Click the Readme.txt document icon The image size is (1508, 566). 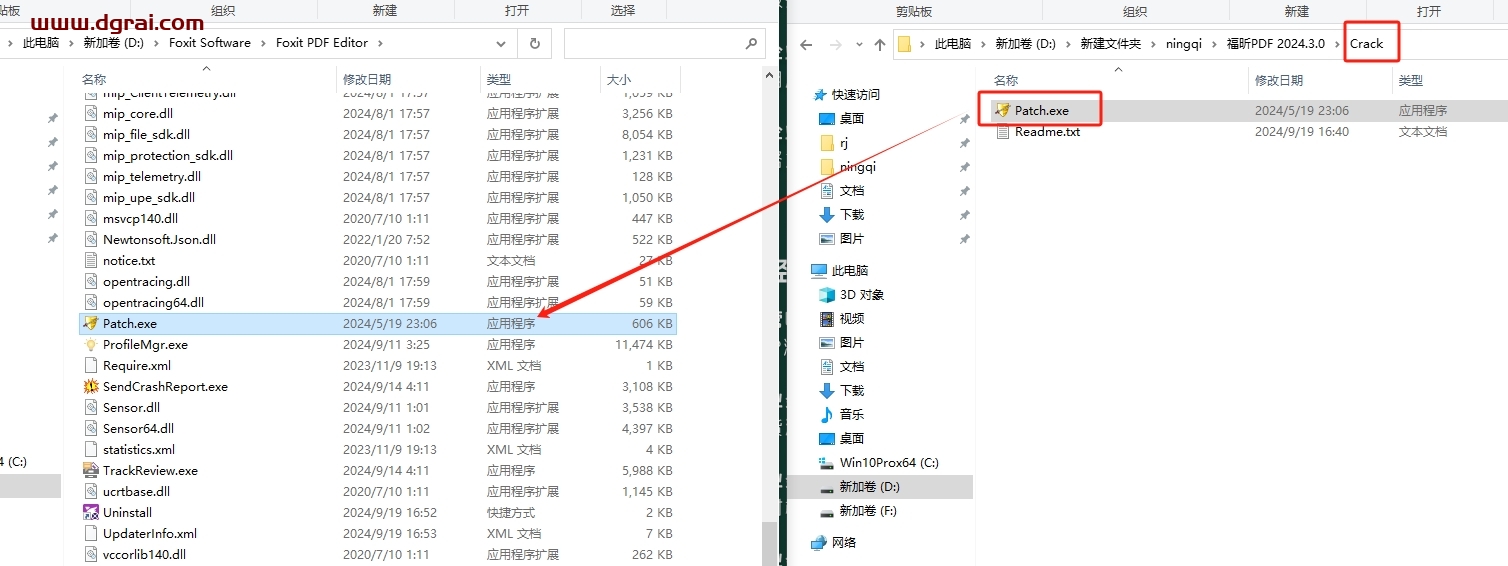tap(1003, 131)
